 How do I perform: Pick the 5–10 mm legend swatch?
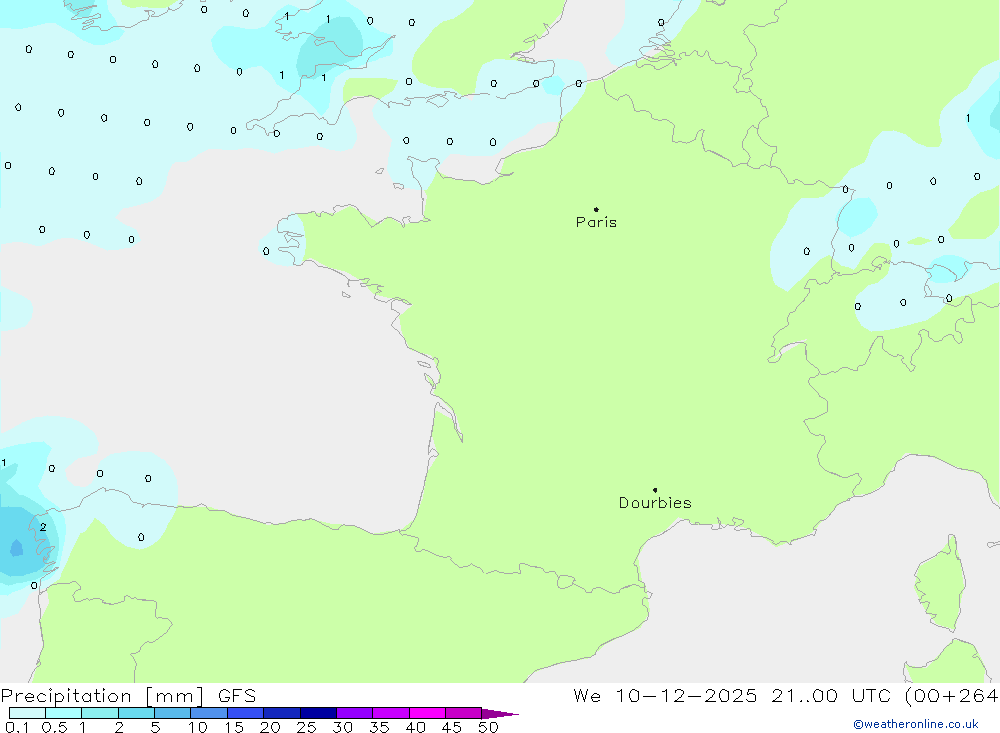(x=173, y=713)
